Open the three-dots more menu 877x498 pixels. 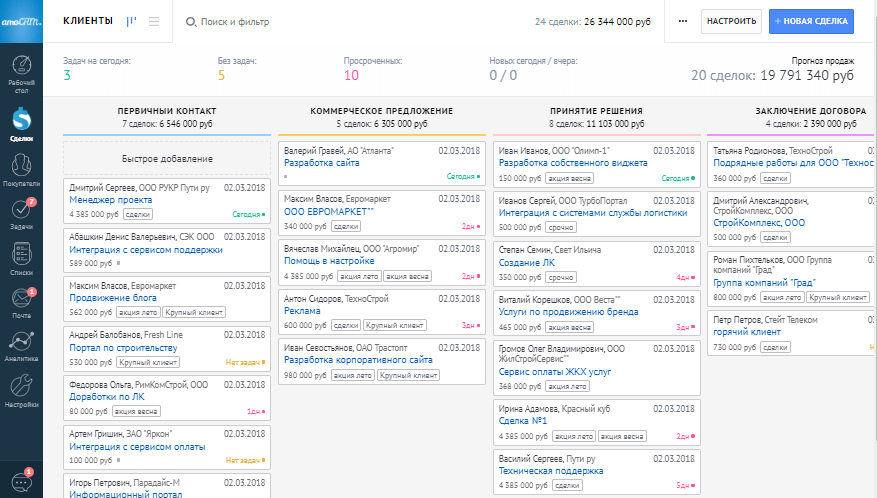(682, 21)
